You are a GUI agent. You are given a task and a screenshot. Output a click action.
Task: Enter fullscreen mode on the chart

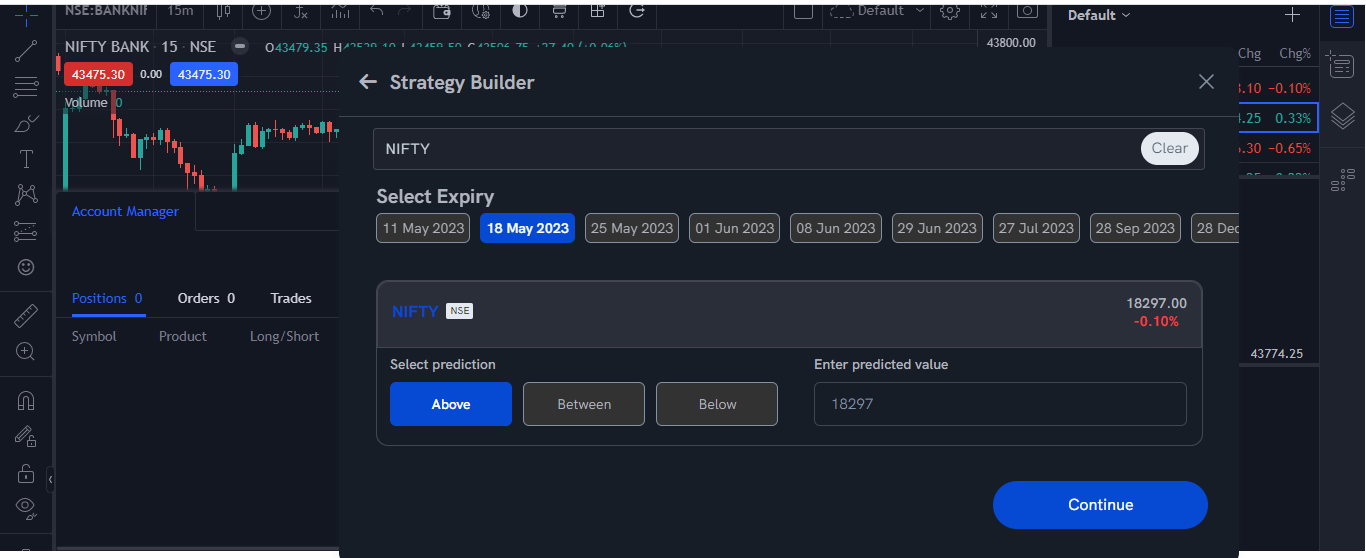(989, 12)
